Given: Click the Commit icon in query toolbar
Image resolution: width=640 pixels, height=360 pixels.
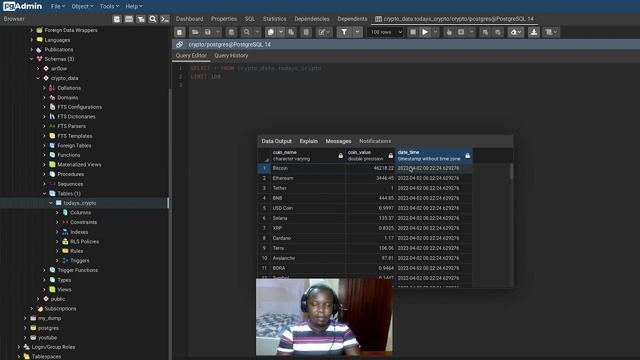Looking at the screenshot, I should (x=485, y=32).
